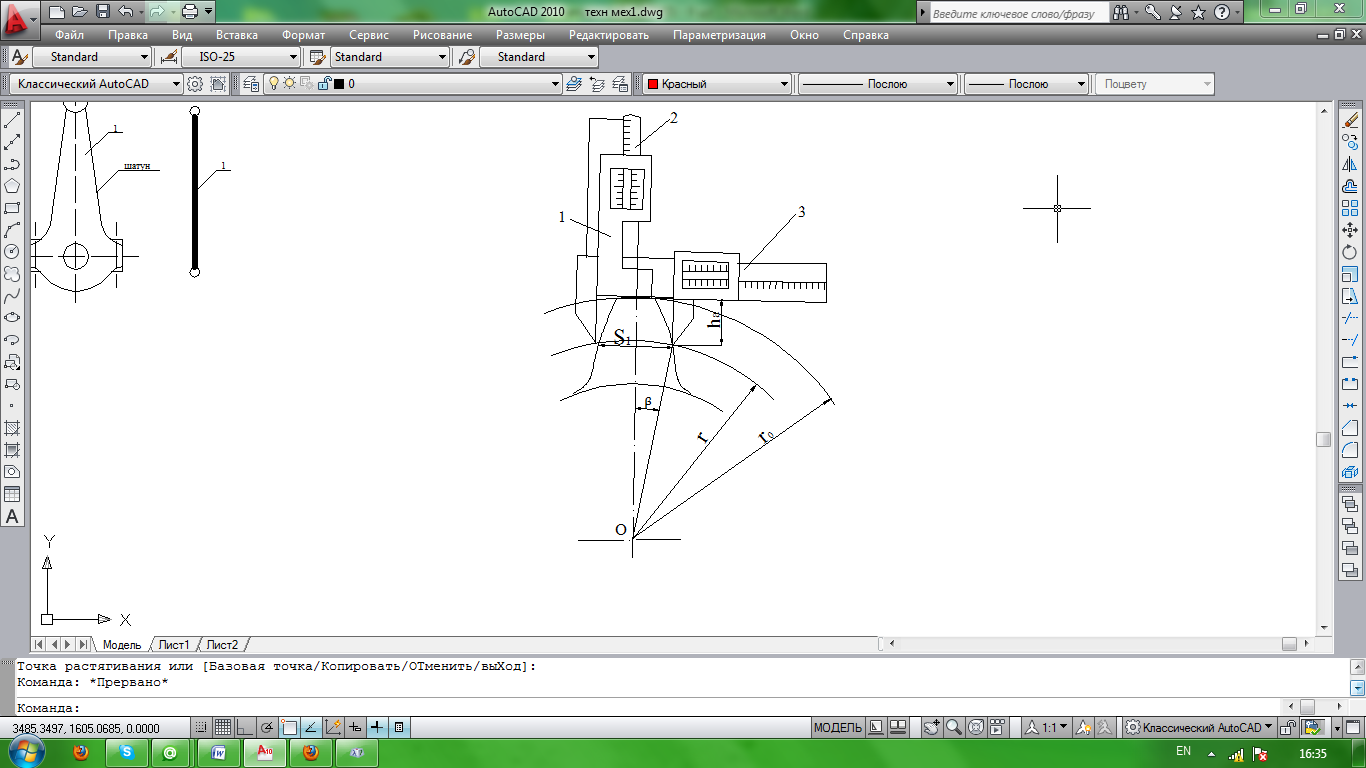Screen dimensions: 1366x768
Task: Click the Plot printer icon
Action: pos(189,12)
